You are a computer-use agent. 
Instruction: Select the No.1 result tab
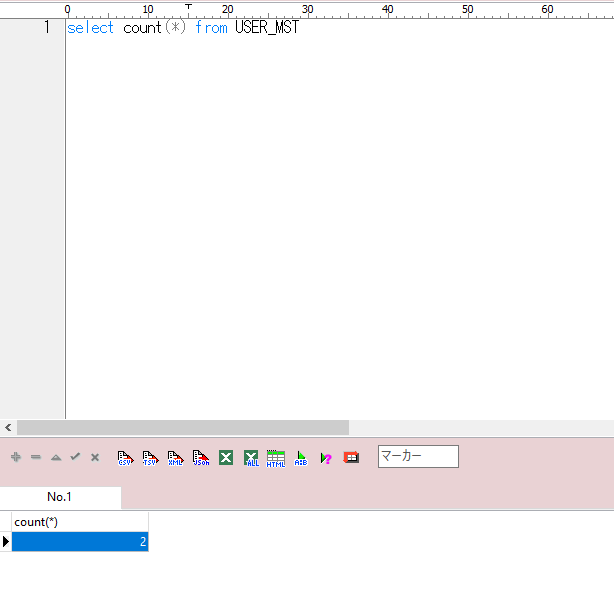pos(60,497)
